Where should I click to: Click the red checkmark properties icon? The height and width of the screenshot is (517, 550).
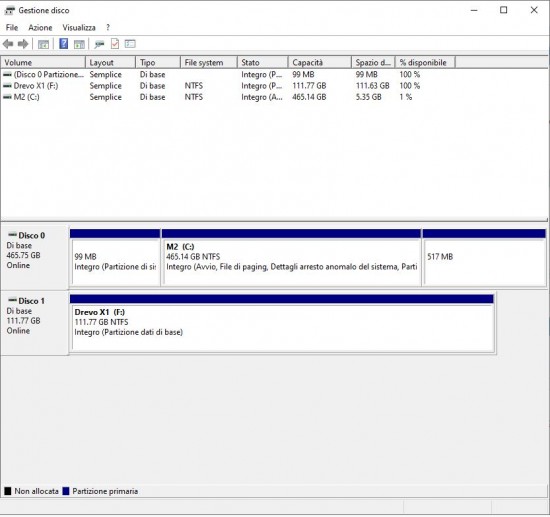(x=115, y=44)
